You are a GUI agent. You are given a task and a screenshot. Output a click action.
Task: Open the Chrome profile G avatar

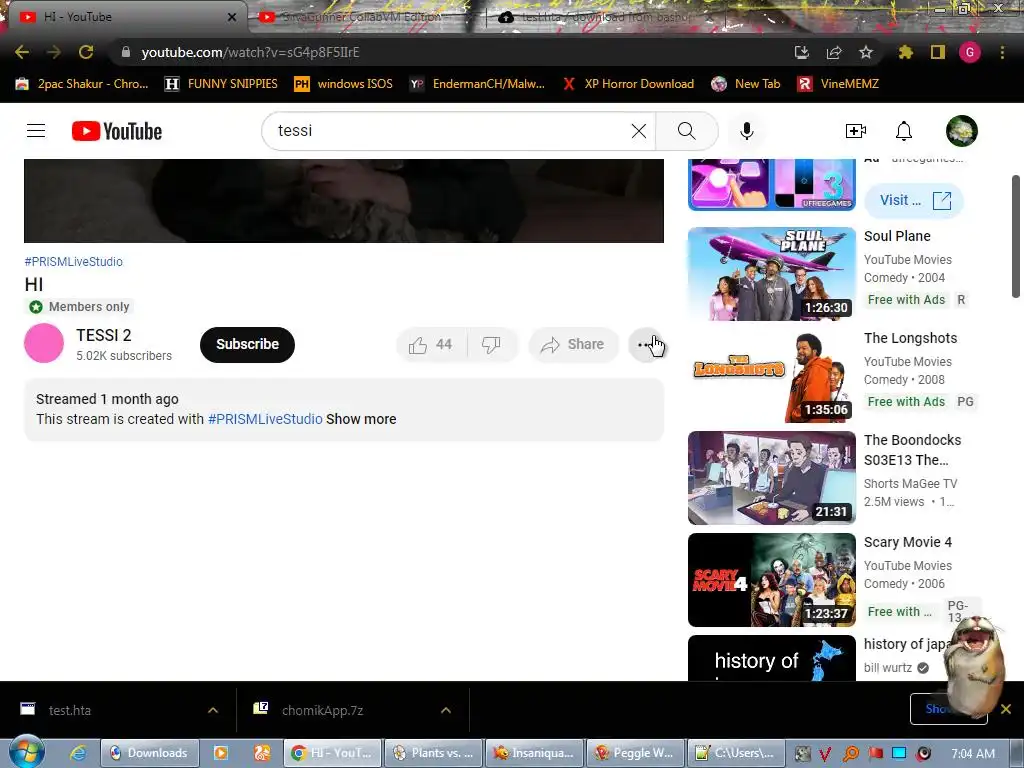(970, 52)
